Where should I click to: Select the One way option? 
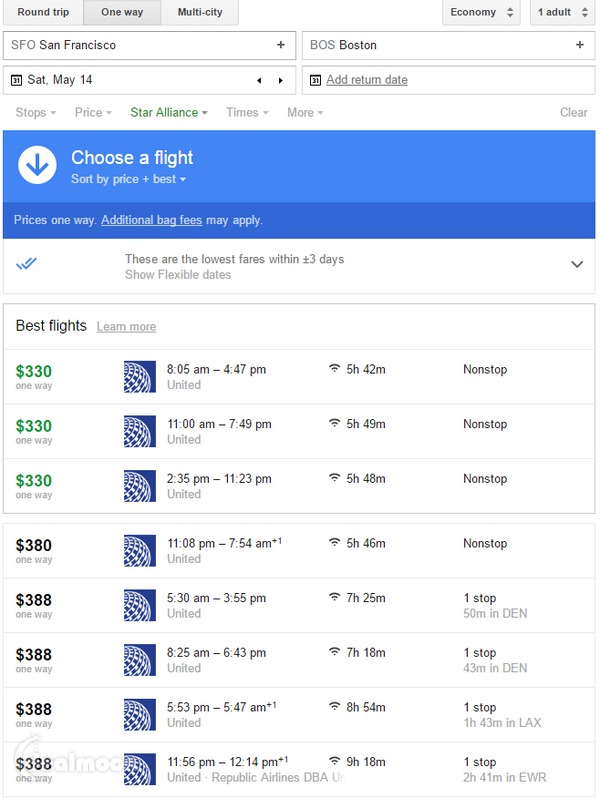[123, 12]
